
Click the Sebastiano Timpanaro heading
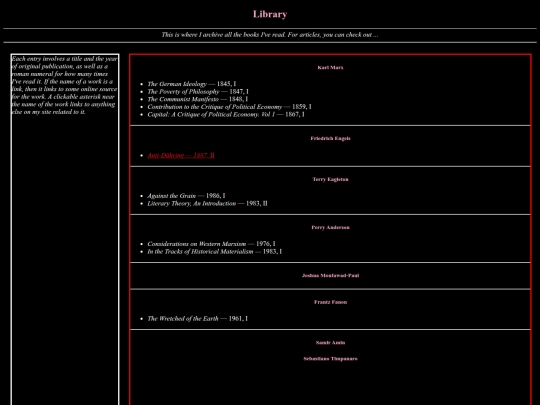click(330, 359)
